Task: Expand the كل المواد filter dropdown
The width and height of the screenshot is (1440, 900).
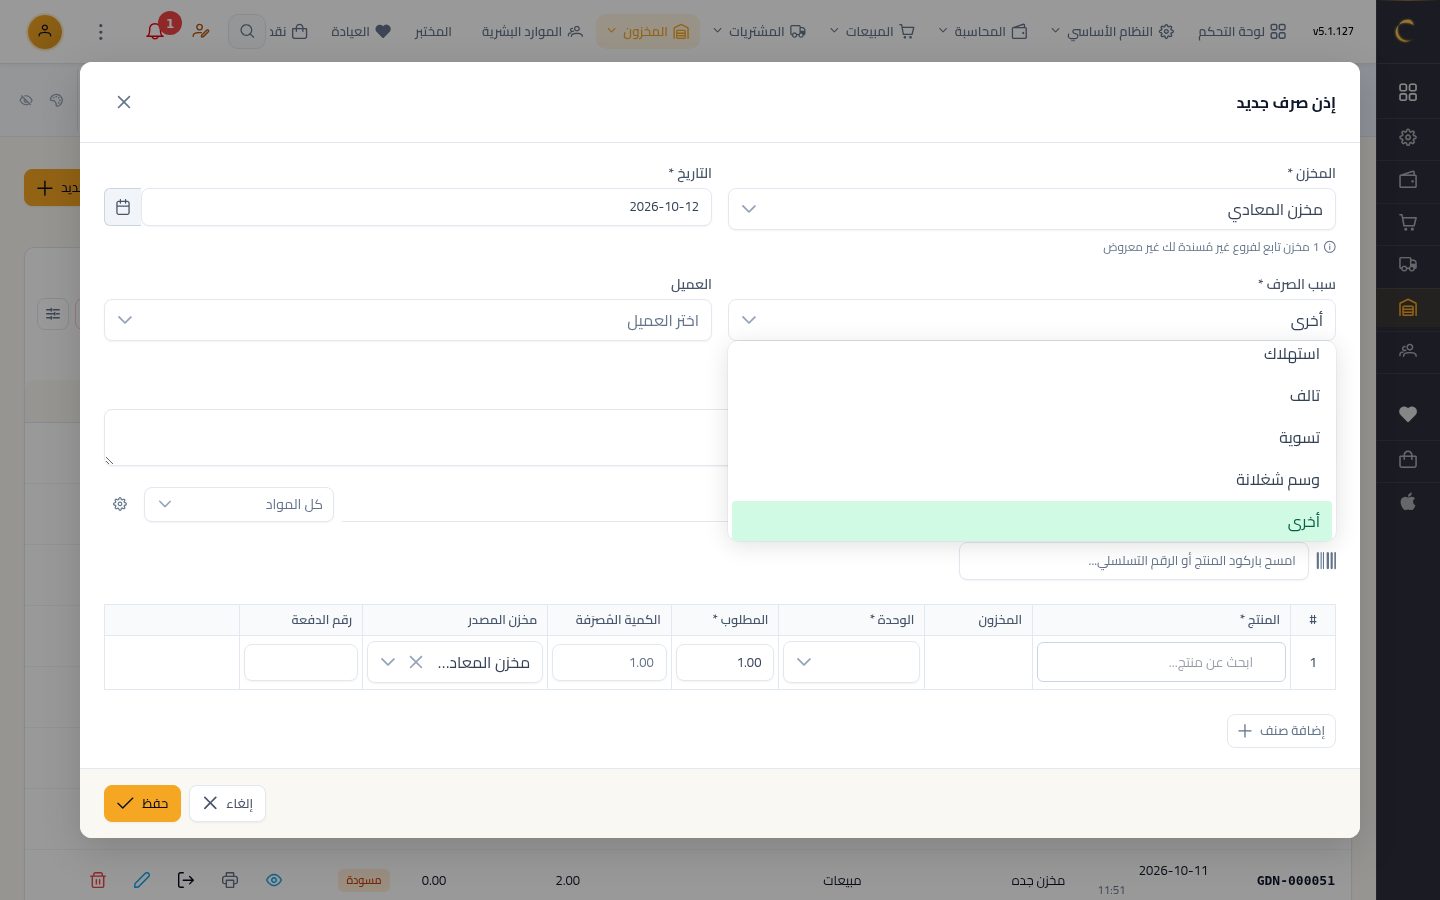Action: coord(239,504)
